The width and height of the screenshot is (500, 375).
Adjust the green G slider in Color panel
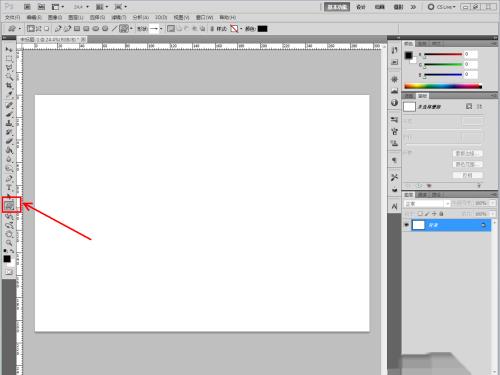pos(443,64)
